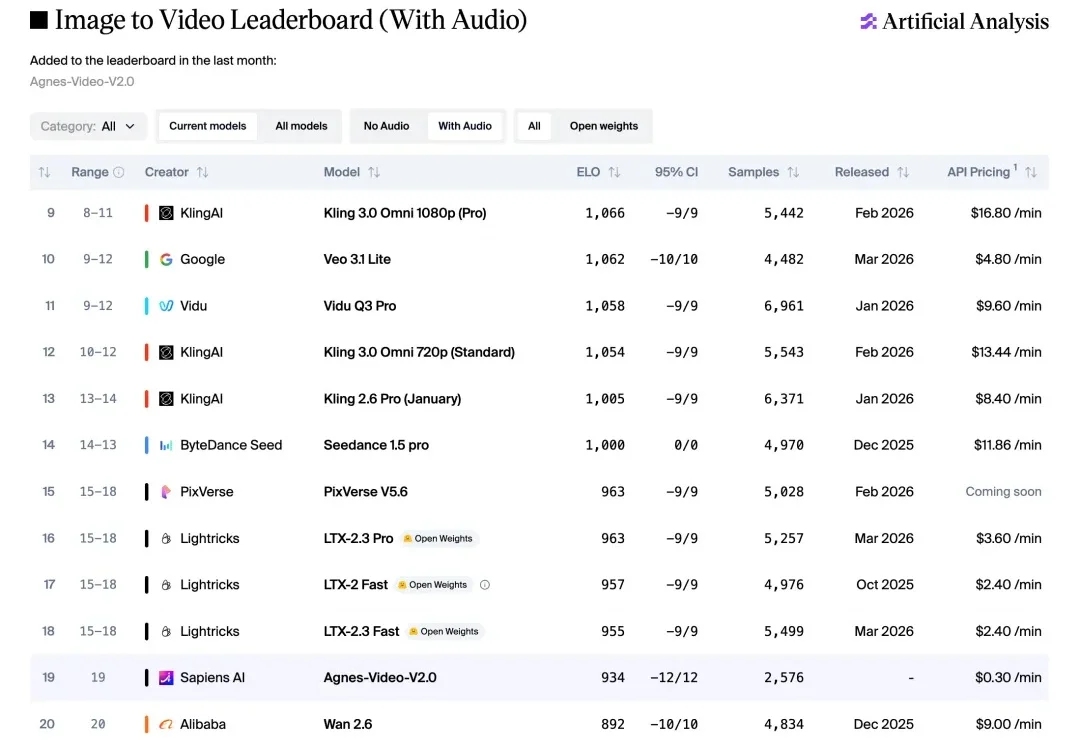Click the KlingAI logo in the Kling 2.6 Pro row
Image resolution: width=1080 pixels, height=744 pixels.
tap(166, 399)
